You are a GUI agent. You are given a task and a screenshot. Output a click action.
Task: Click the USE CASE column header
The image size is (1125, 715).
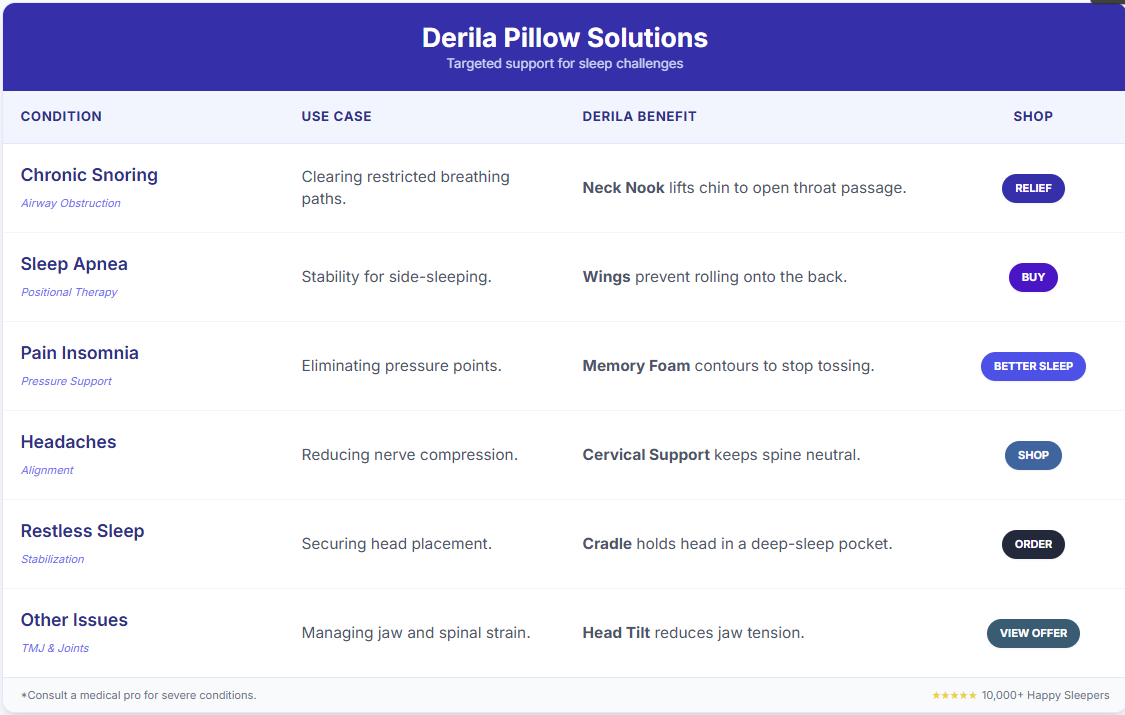336,116
